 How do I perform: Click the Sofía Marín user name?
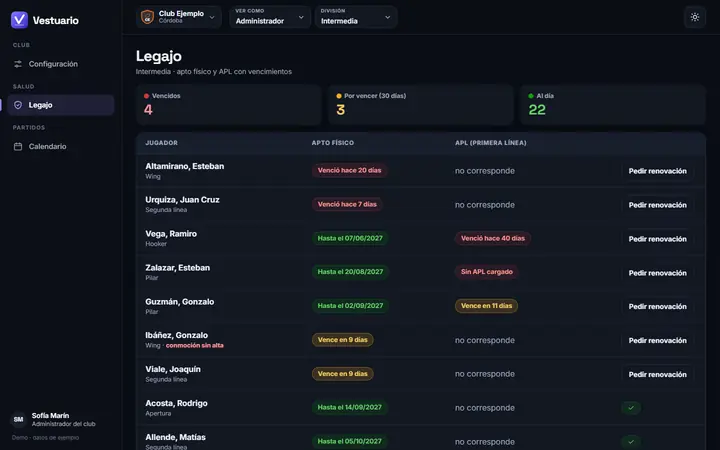coord(50,416)
